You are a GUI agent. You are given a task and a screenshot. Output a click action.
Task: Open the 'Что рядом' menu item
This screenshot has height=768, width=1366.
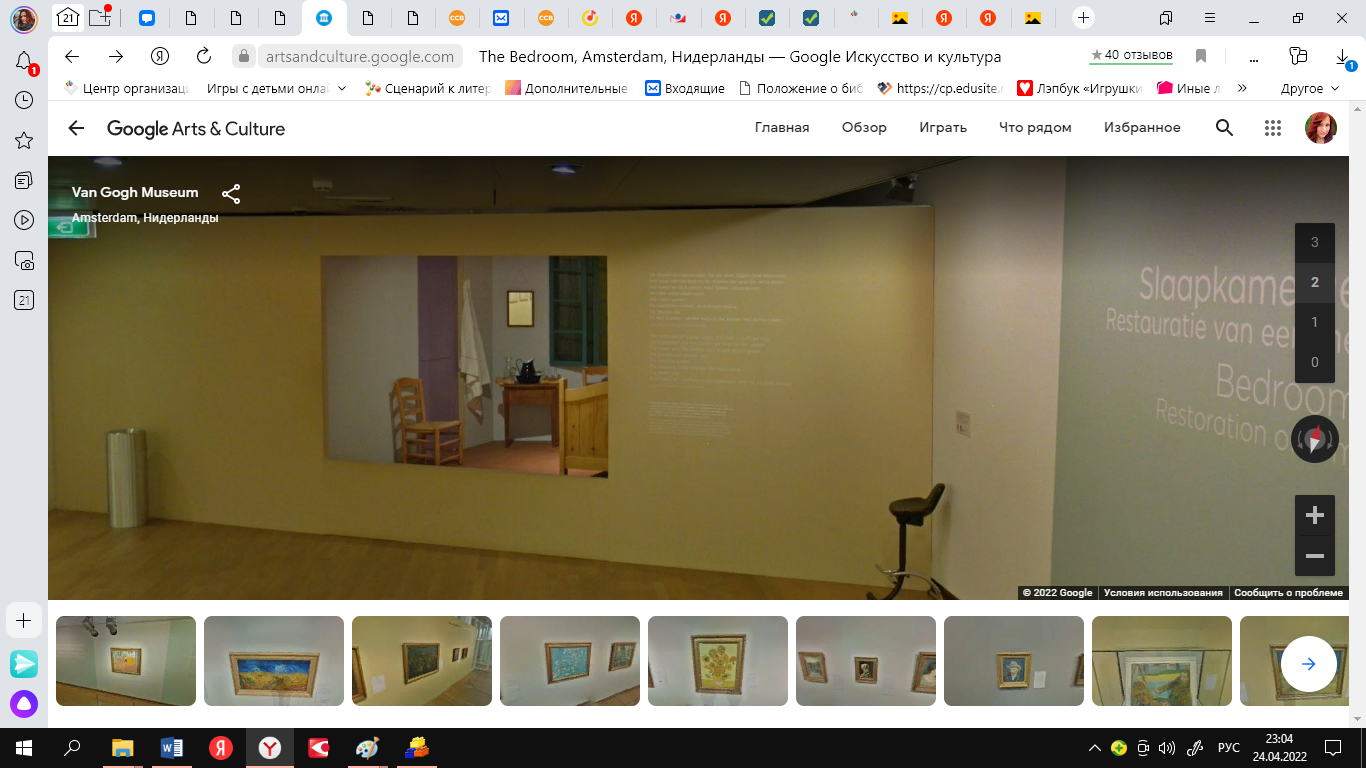1035,127
